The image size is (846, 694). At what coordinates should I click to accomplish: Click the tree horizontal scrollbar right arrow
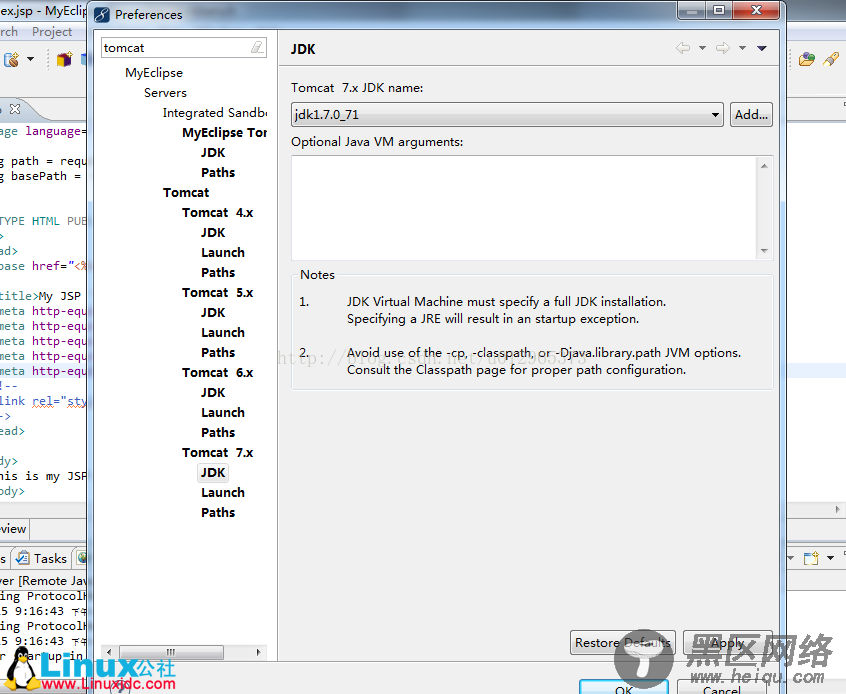(x=258, y=652)
